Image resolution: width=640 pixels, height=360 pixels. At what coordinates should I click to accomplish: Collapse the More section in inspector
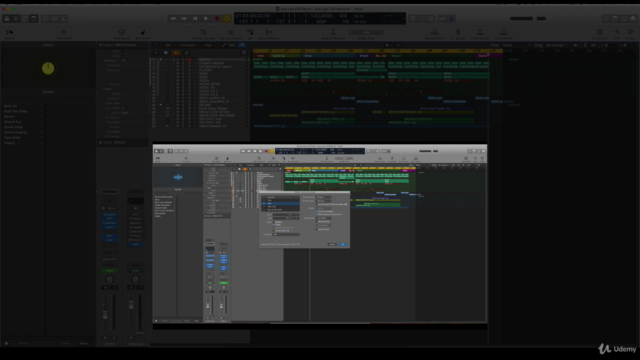(102, 89)
